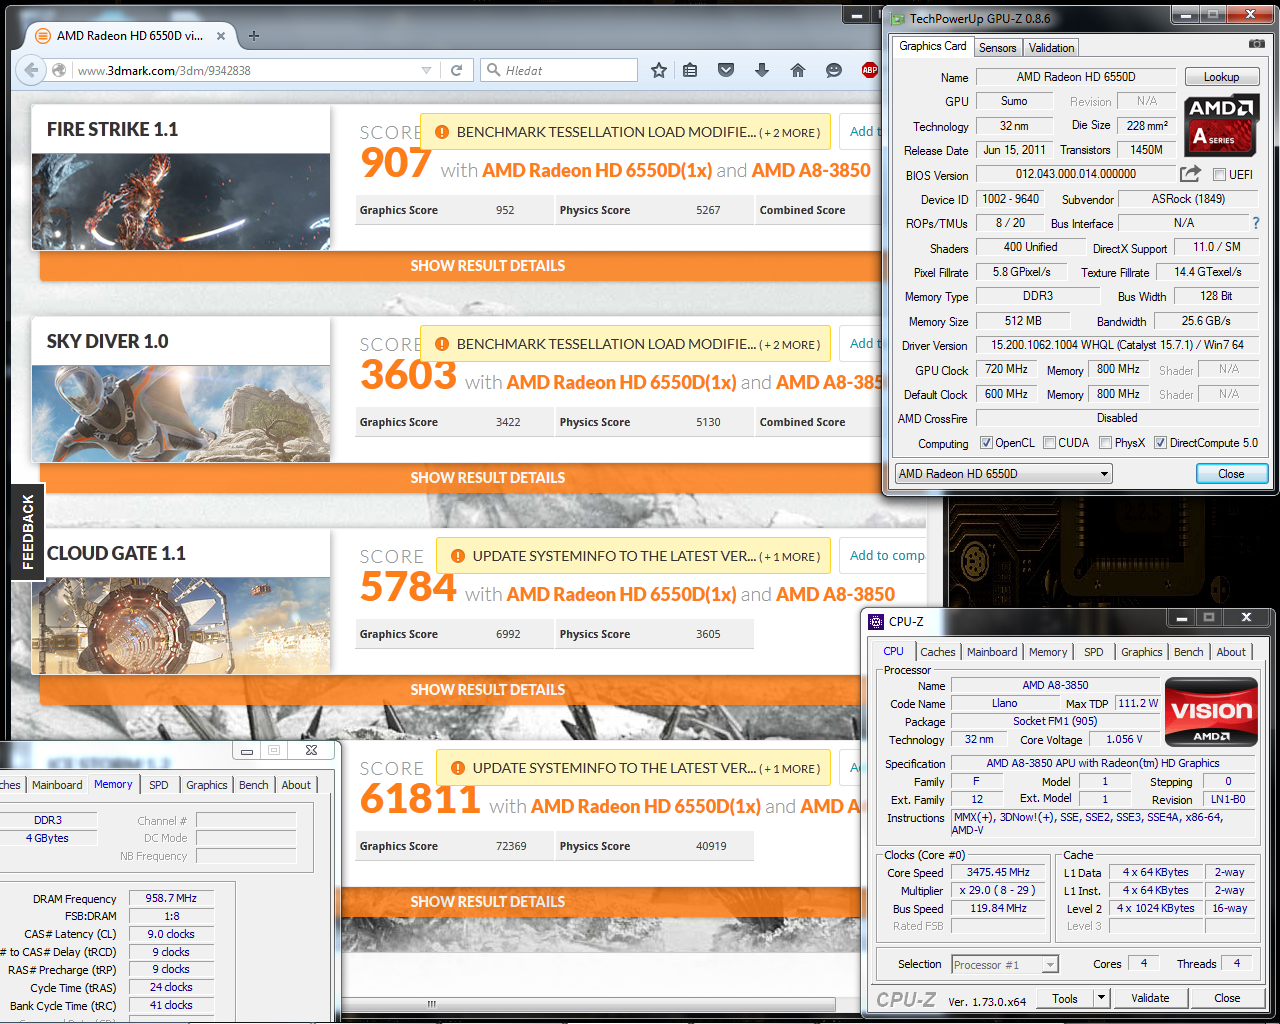
Task: Click Validate button in CPU-Z
Action: (1150, 998)
